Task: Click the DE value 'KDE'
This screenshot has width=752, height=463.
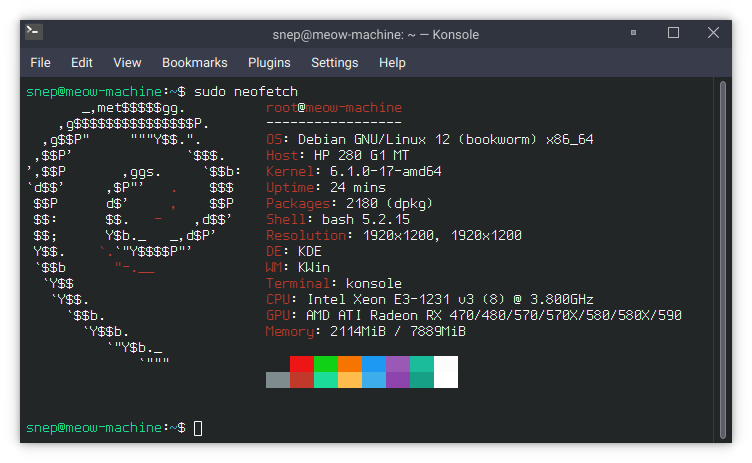Action: (x=309, y=251)
